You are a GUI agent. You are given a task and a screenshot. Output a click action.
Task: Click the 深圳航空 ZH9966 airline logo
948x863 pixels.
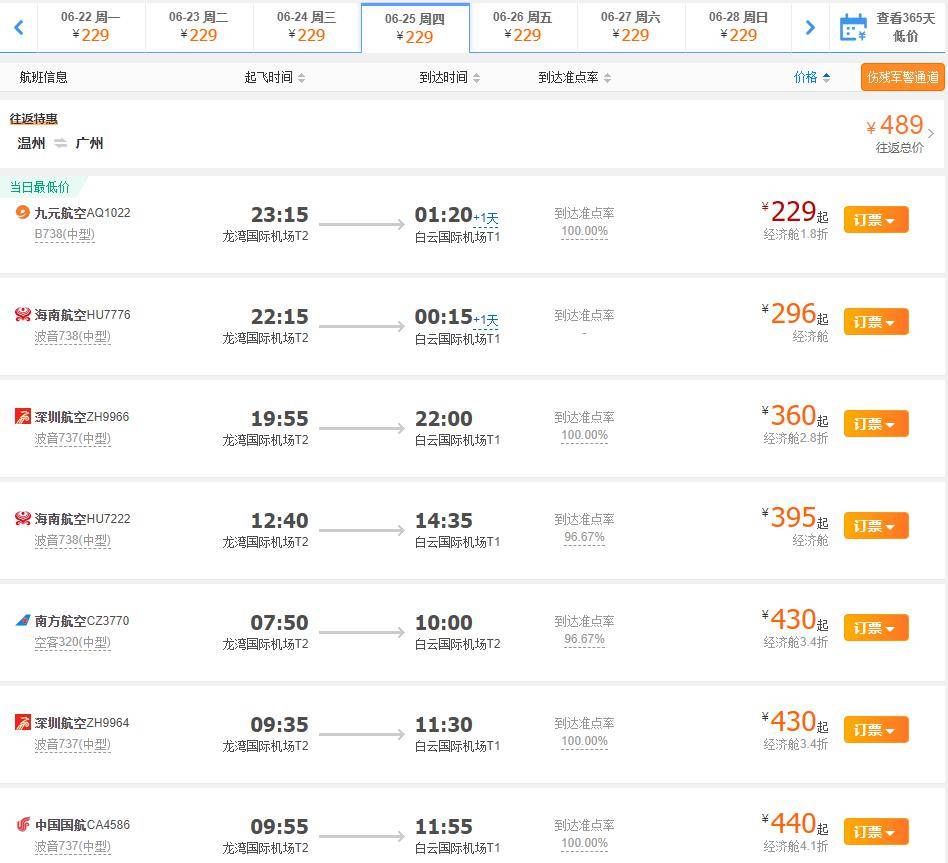coord(22,416)
